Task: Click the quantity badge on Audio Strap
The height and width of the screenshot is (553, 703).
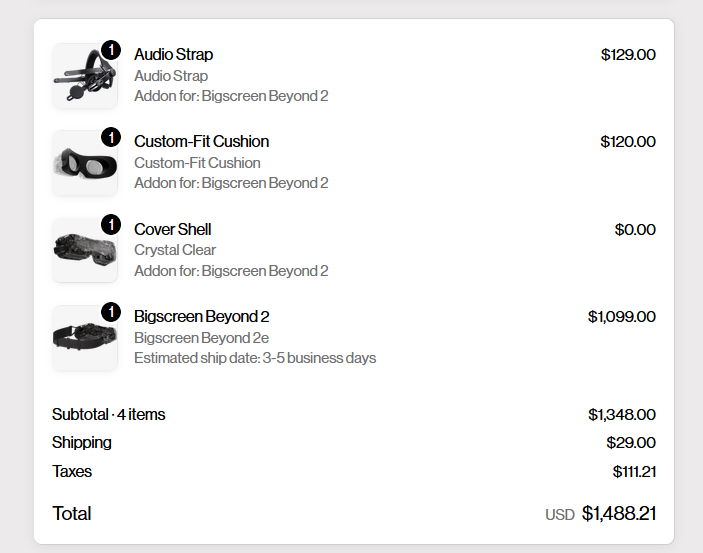Action: (111, 50)
